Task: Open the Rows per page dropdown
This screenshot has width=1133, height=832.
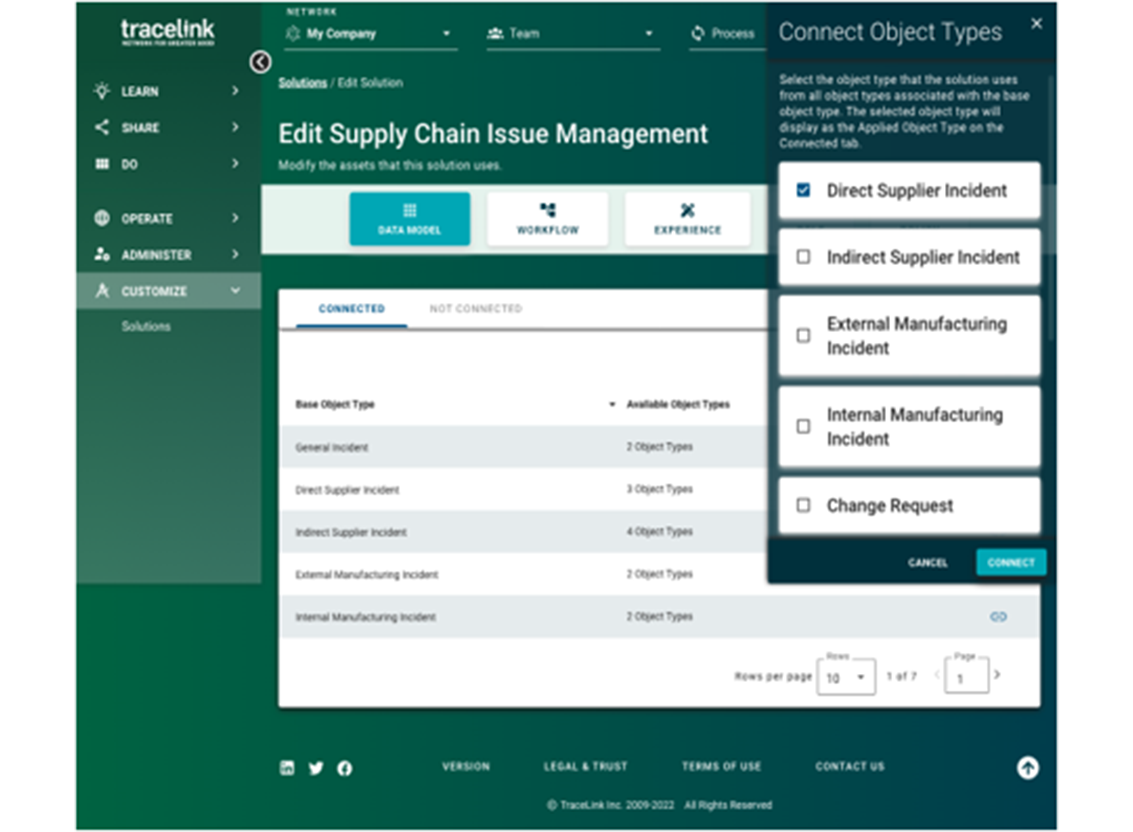Action: [846, 677]
